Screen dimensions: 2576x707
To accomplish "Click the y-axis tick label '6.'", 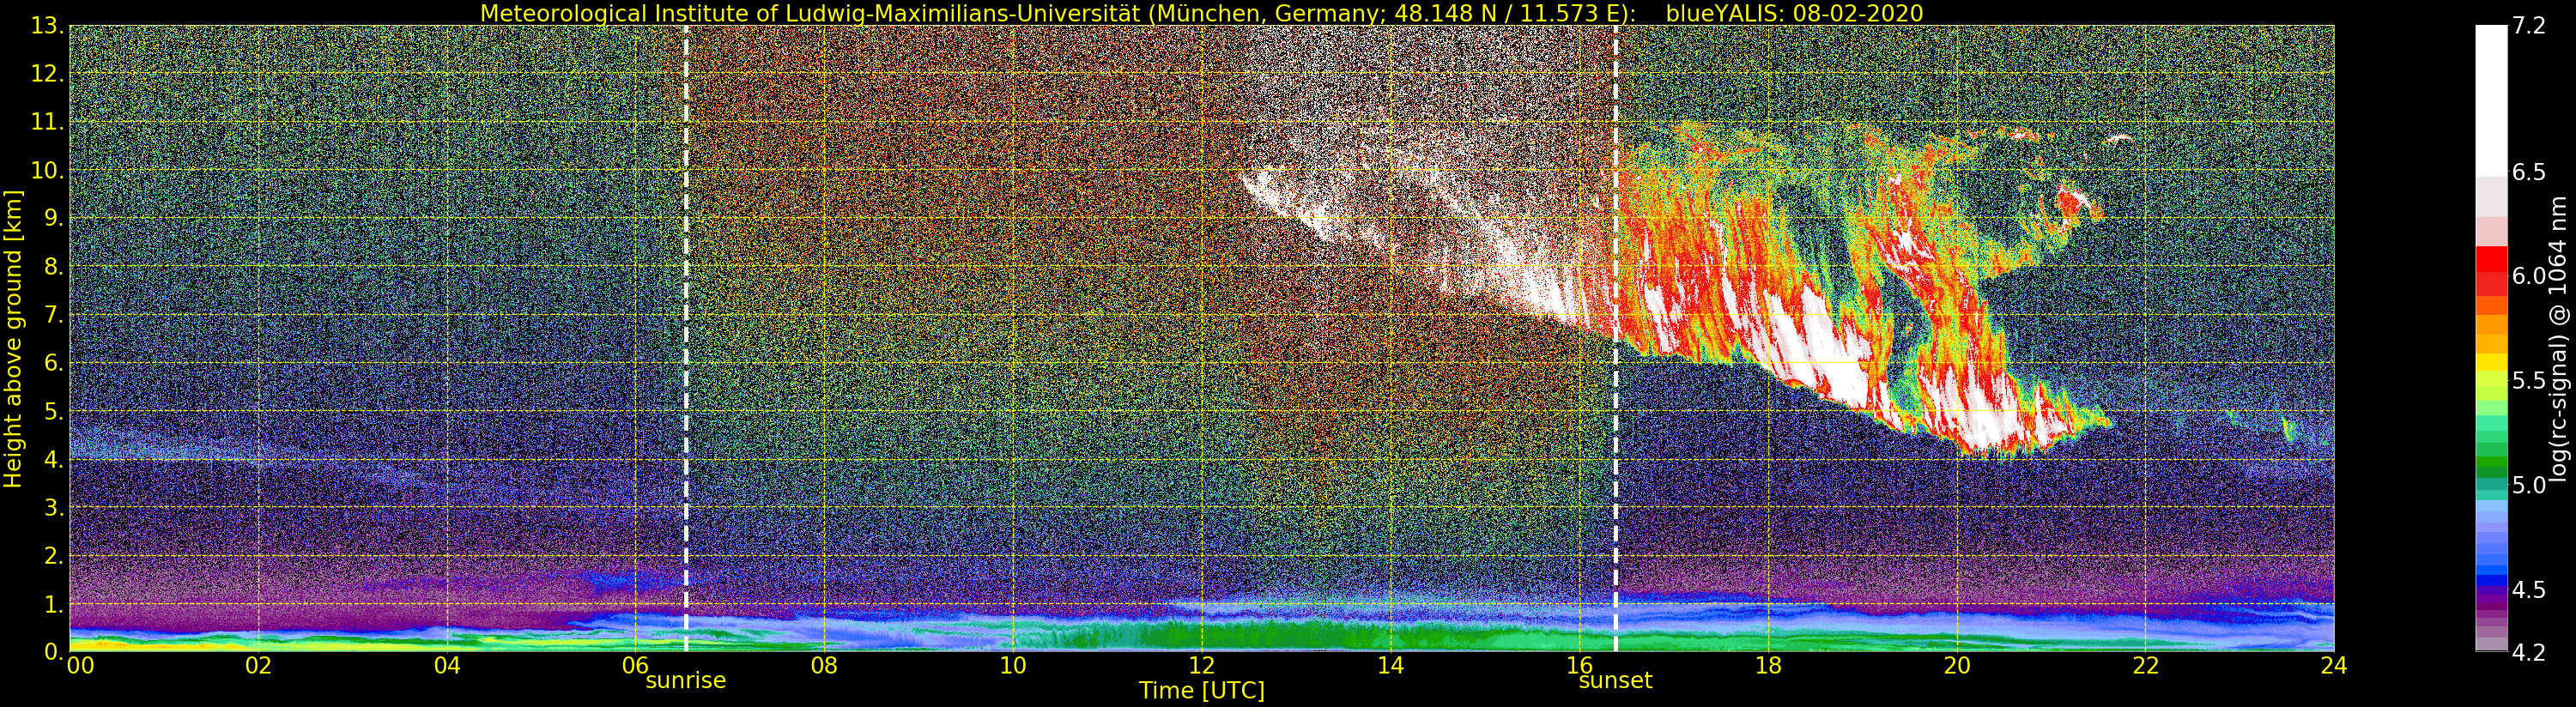I will pyautogui.click(x=54, y=363).
